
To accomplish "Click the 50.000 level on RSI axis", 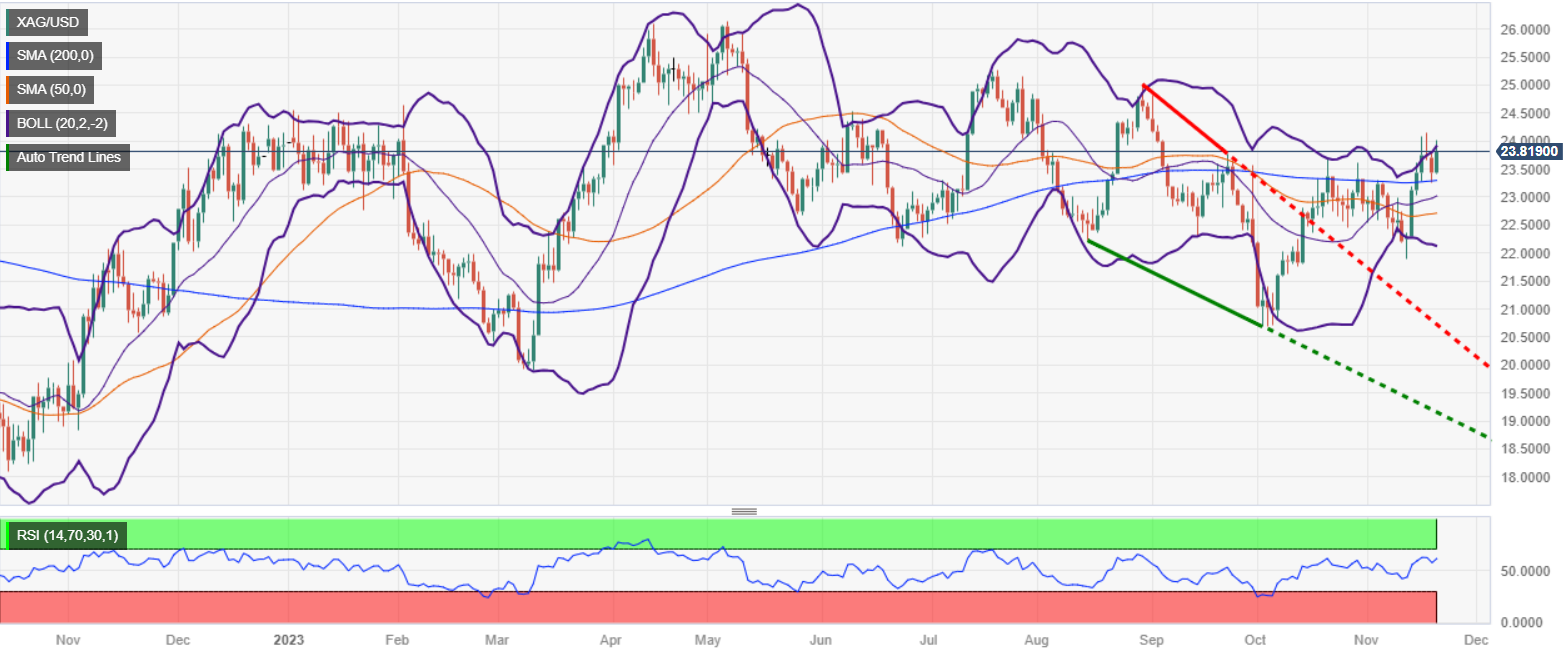I will click(1519, 571).
